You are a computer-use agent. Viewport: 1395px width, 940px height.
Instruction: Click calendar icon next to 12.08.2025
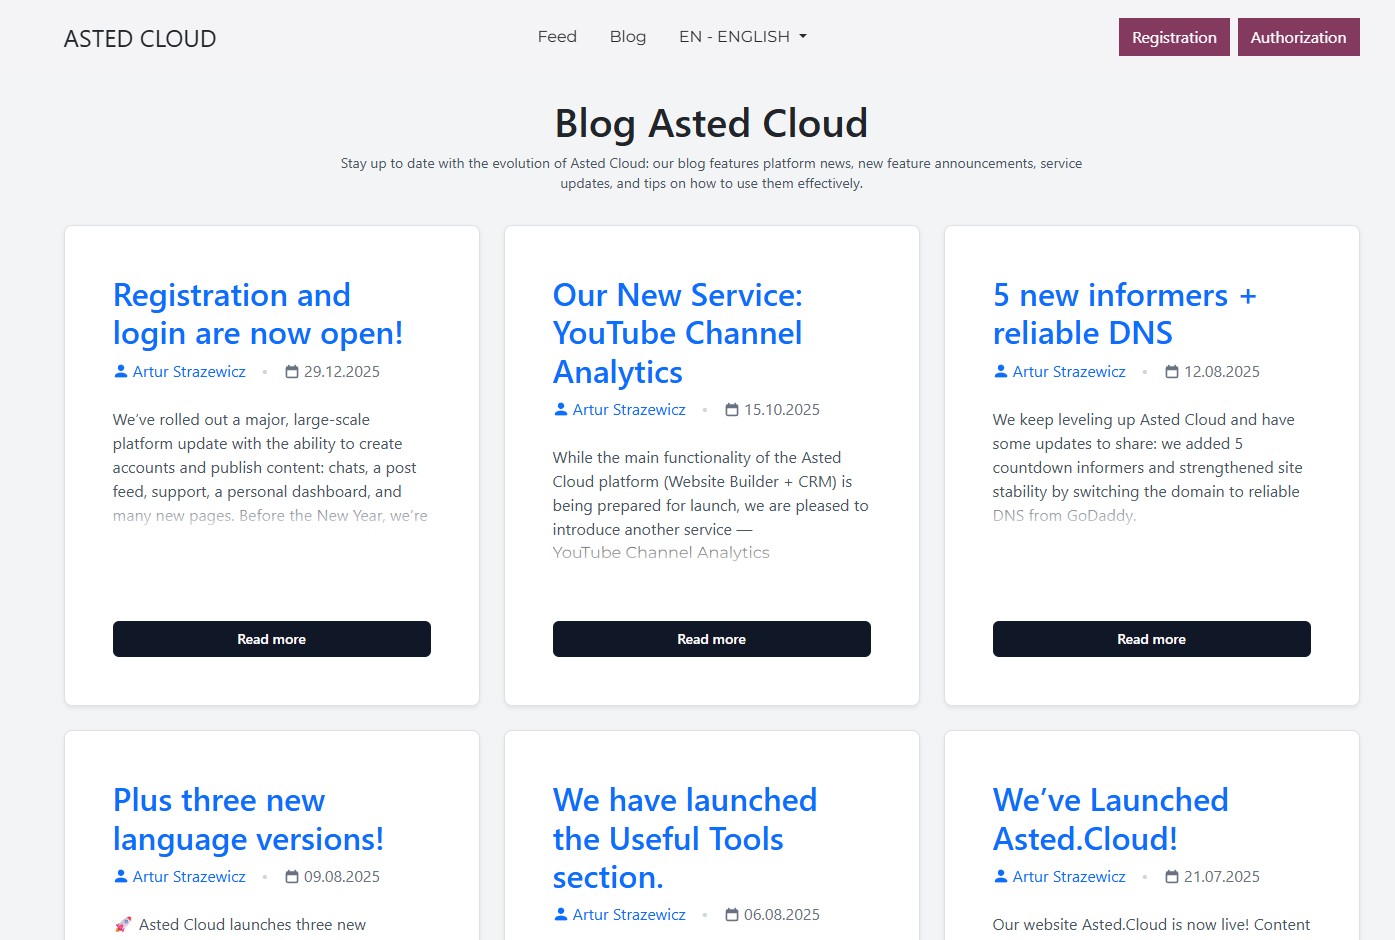coord(1172,372)
